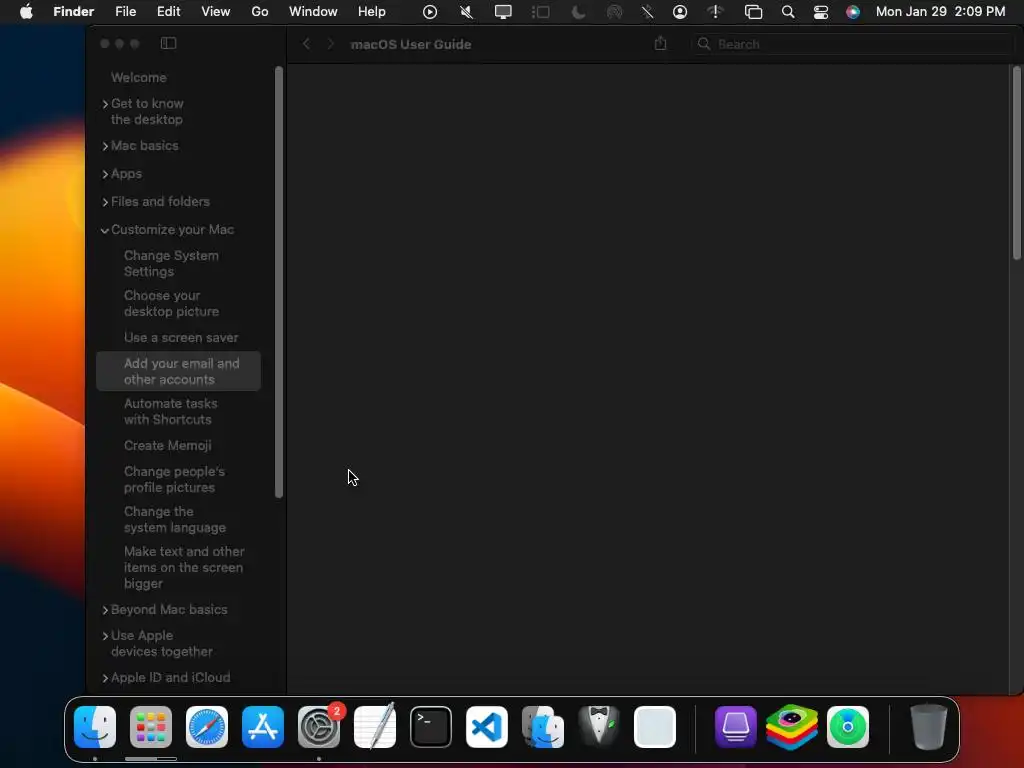Open Finder from the Dock
This screenshot has height=768, width=1024.
point(95,727)
